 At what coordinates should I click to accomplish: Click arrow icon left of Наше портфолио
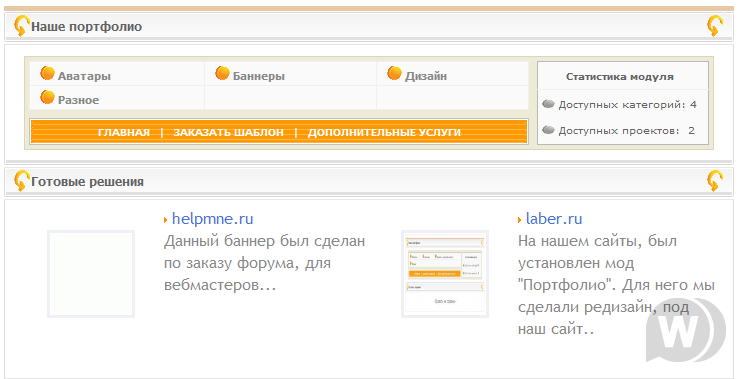click(x=21, y=26)
